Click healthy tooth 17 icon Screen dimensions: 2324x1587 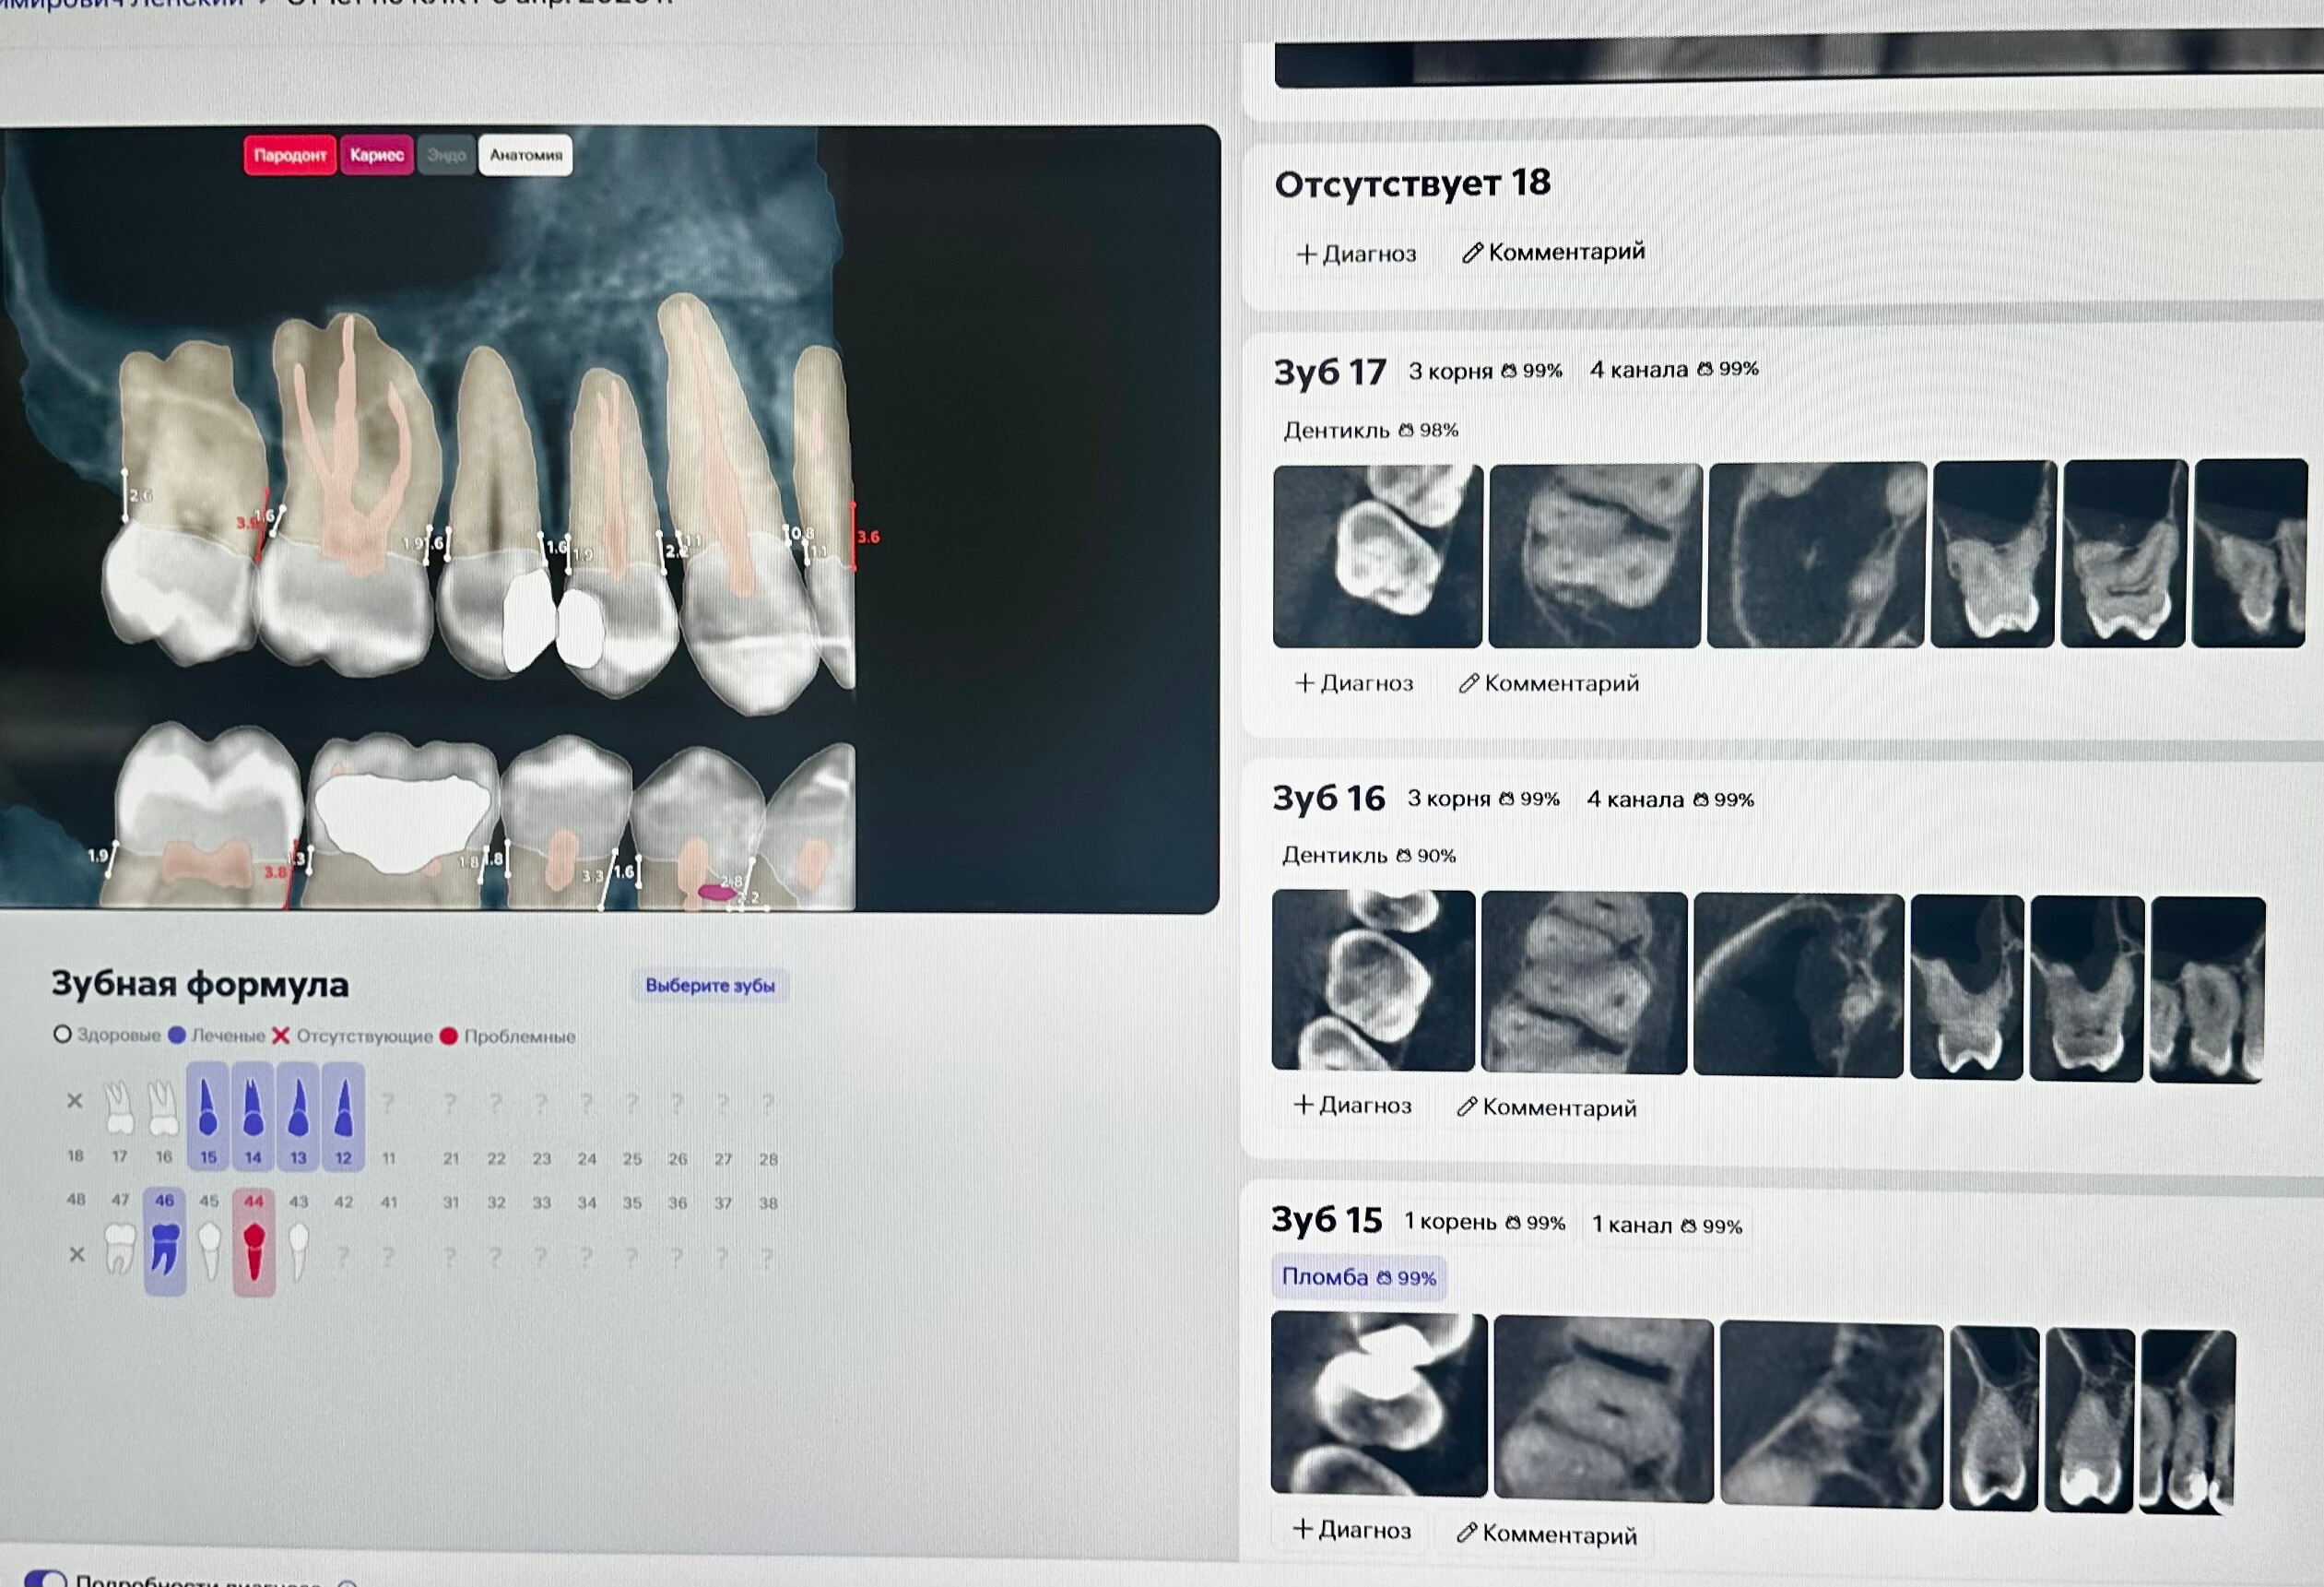119,1108
